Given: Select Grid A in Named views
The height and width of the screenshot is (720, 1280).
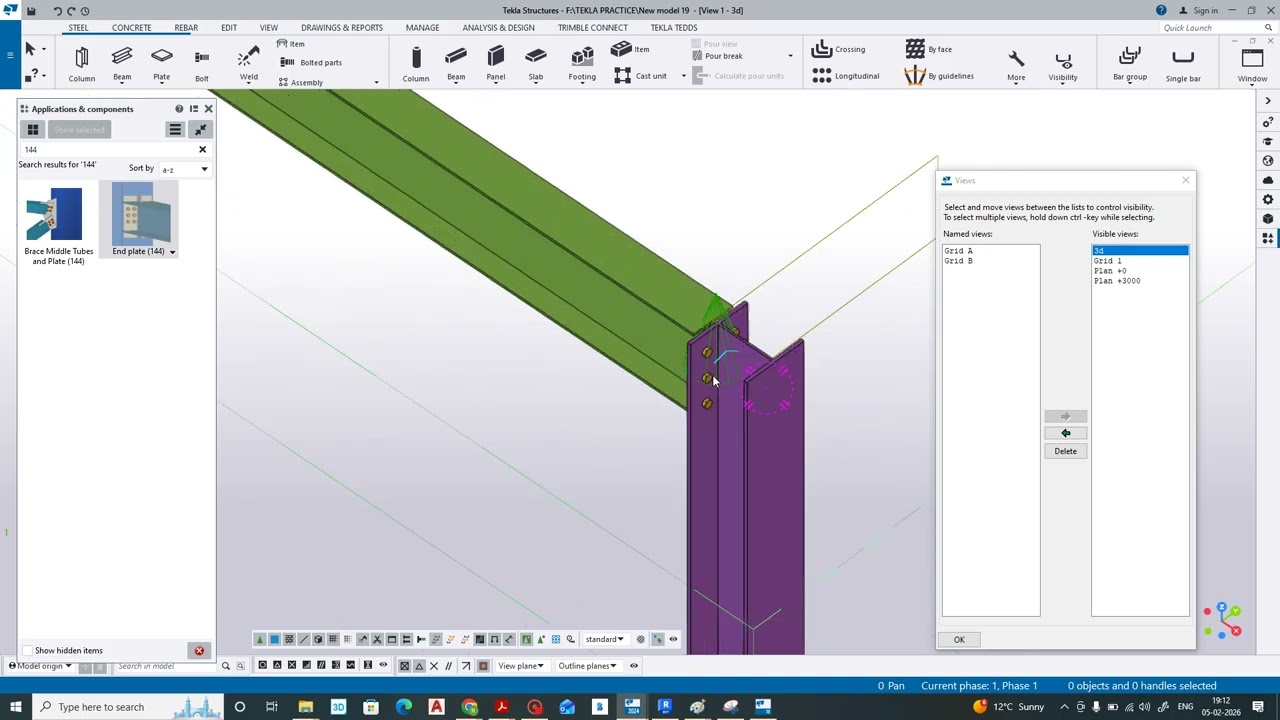Looking at the screenshot, I should (958, 251).
